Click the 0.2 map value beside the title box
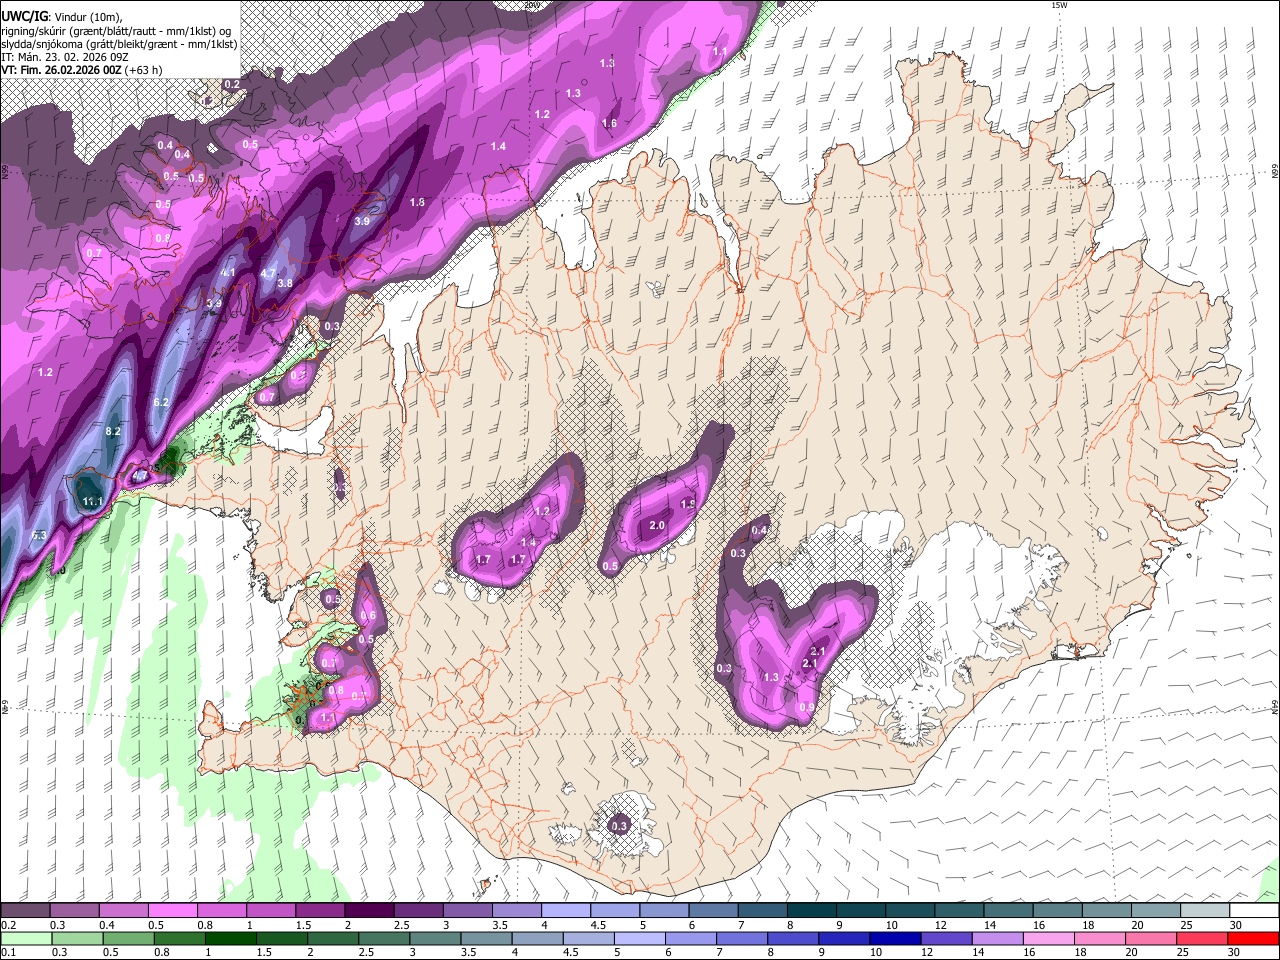The width and height of the screenshot is (1280, 960). pos(232,84)
